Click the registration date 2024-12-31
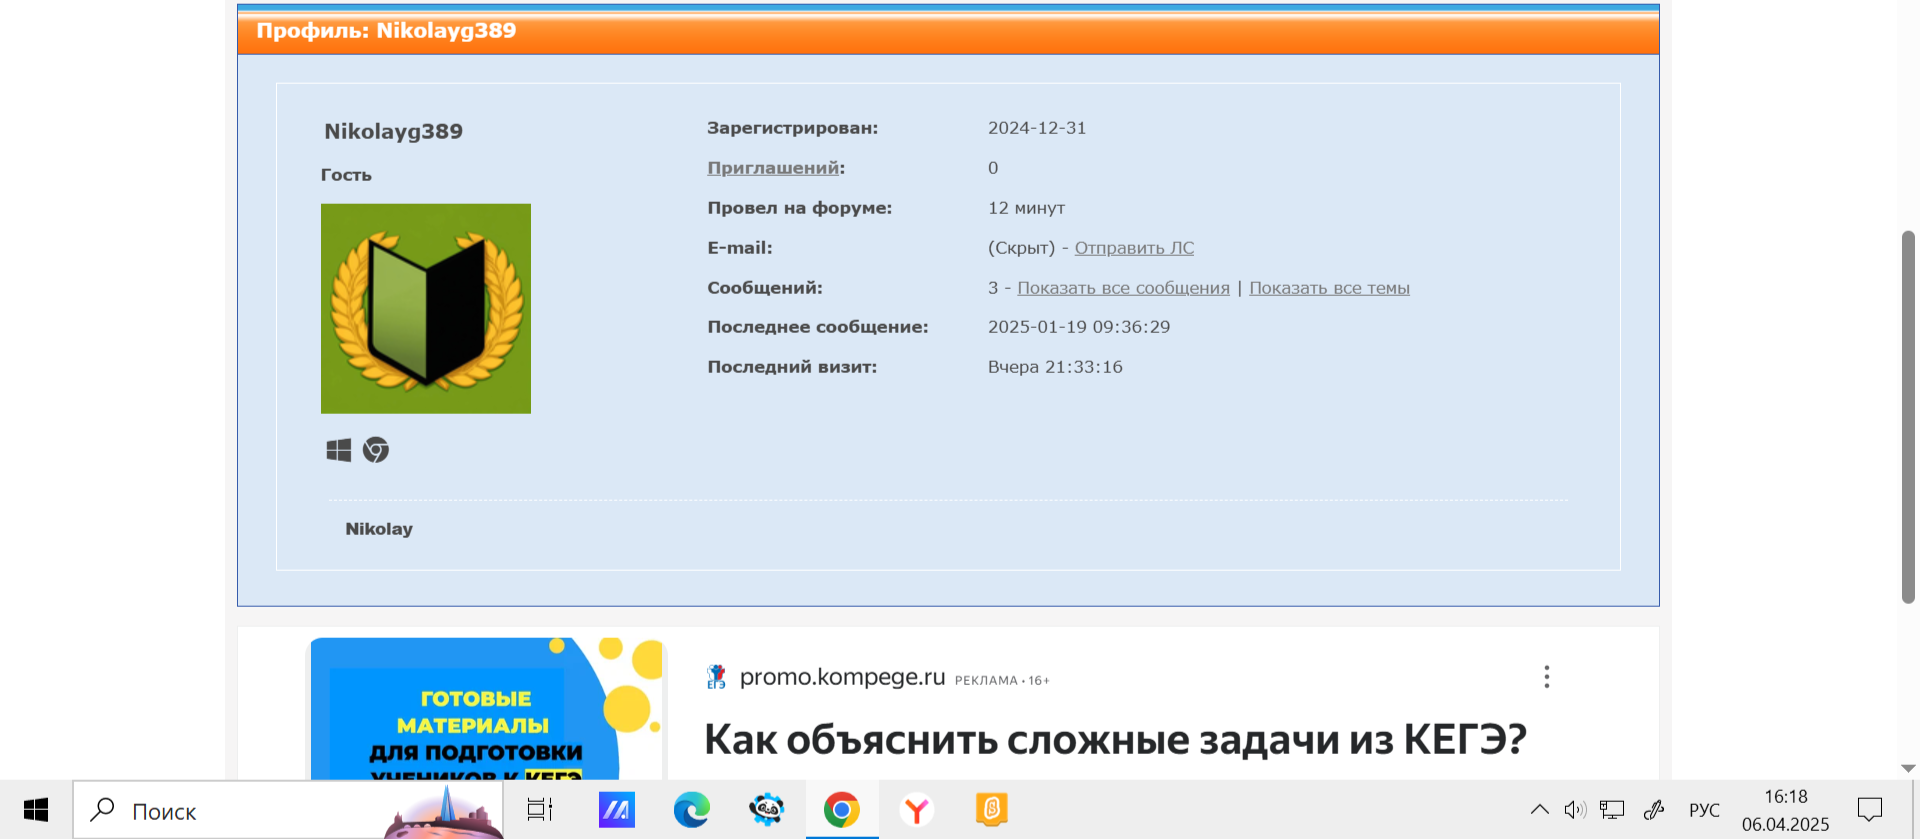The width and height of the screenshot is (1920, 839). pyautogui.click(x=1037, y=128)
